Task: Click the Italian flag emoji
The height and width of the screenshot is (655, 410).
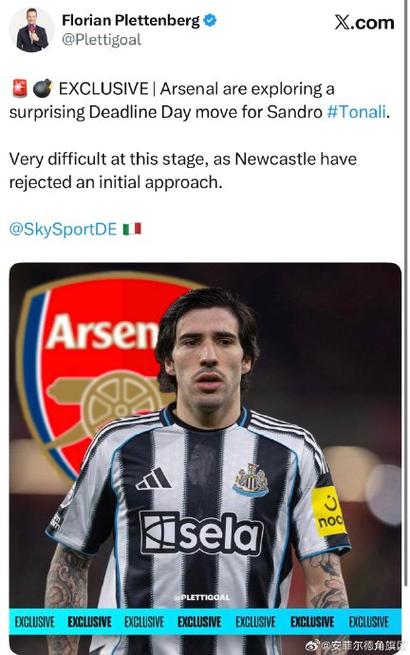Action: coord(132,229)
